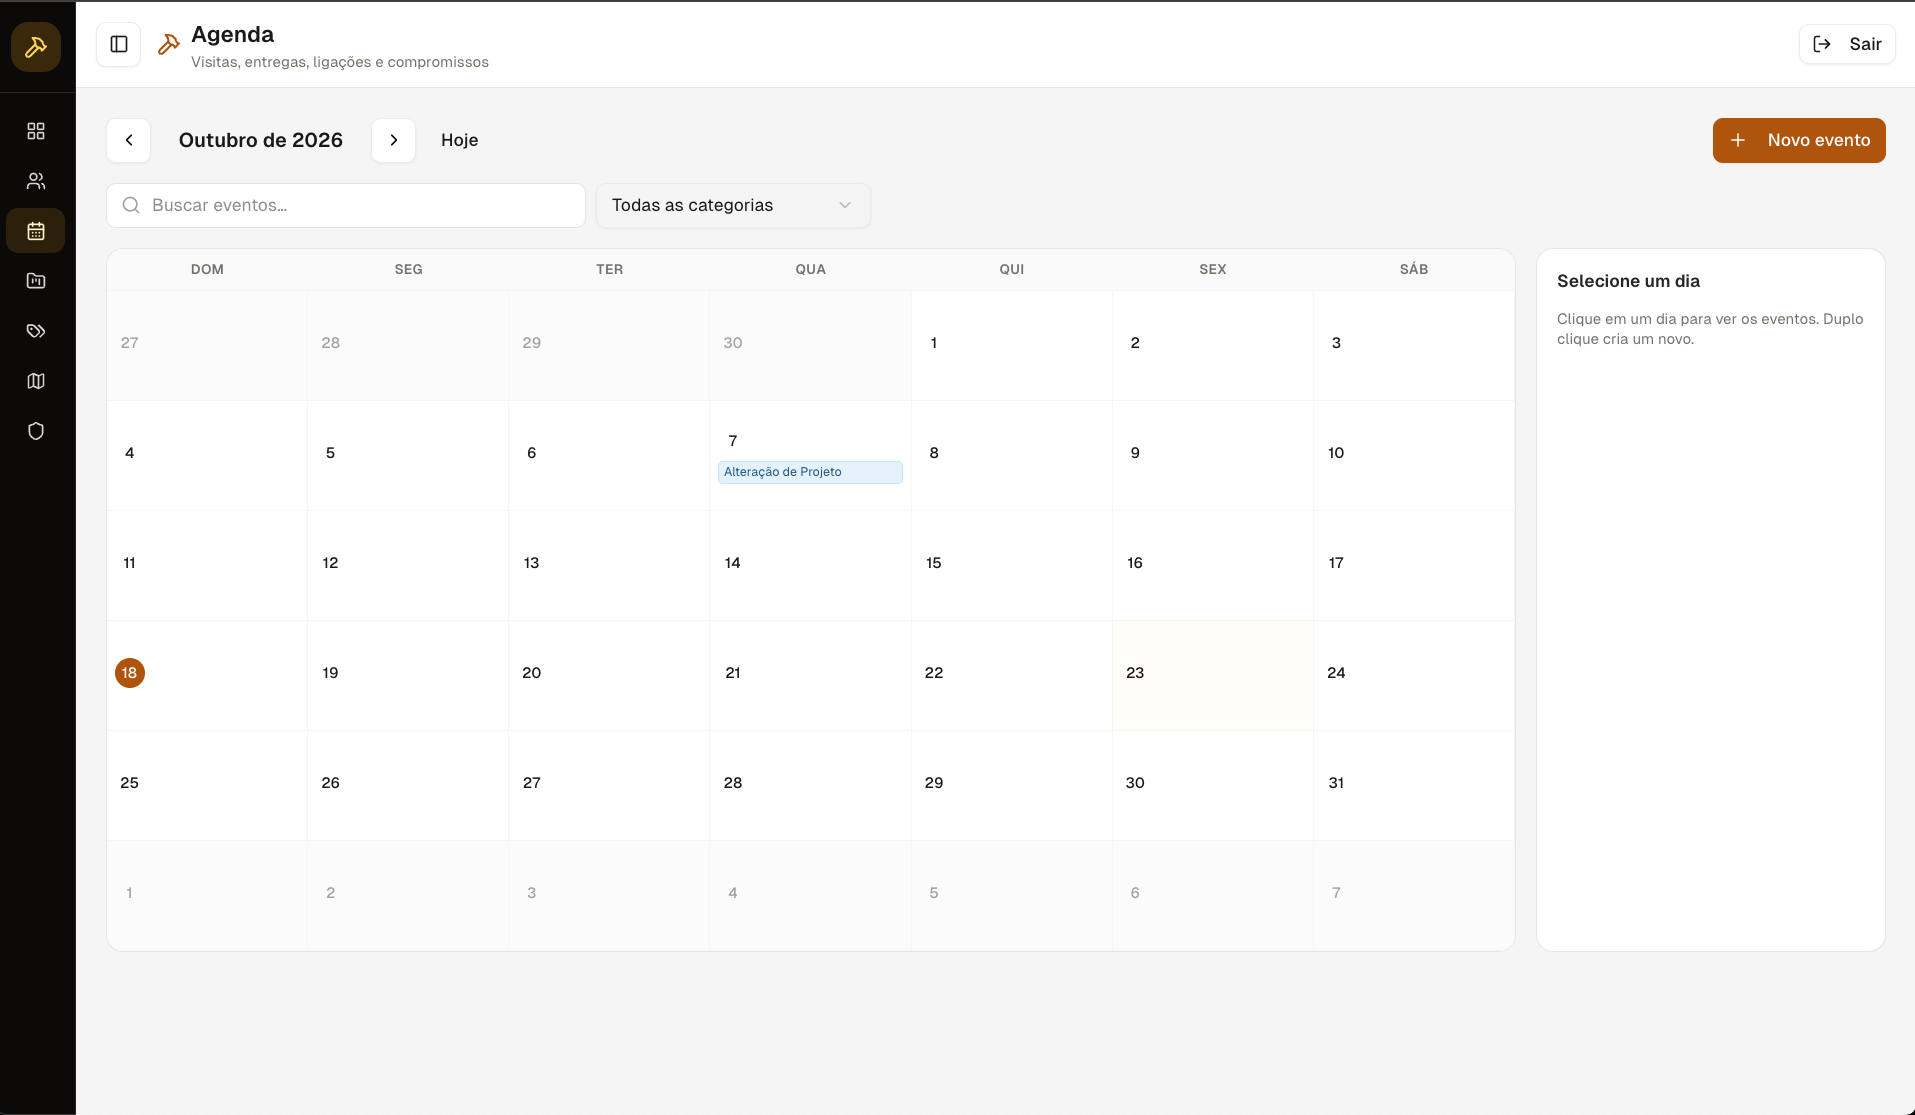Open the shield icon in sidebar
Viewport: 1915px width, 1115px height.
point(36,431)
